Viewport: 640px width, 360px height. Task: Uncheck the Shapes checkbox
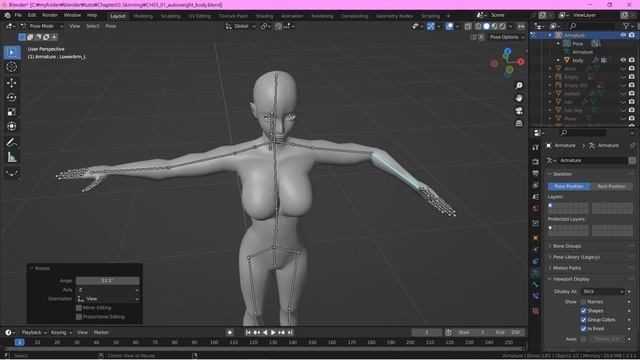click(x=583, y=311)
